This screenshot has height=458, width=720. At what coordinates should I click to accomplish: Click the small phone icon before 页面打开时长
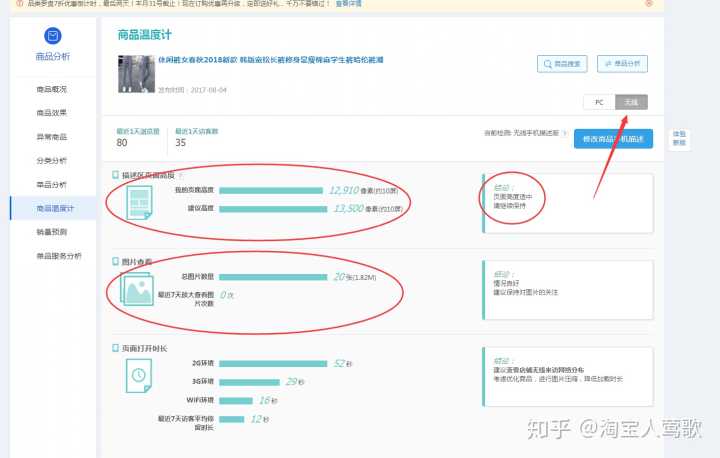click(115, 348)
